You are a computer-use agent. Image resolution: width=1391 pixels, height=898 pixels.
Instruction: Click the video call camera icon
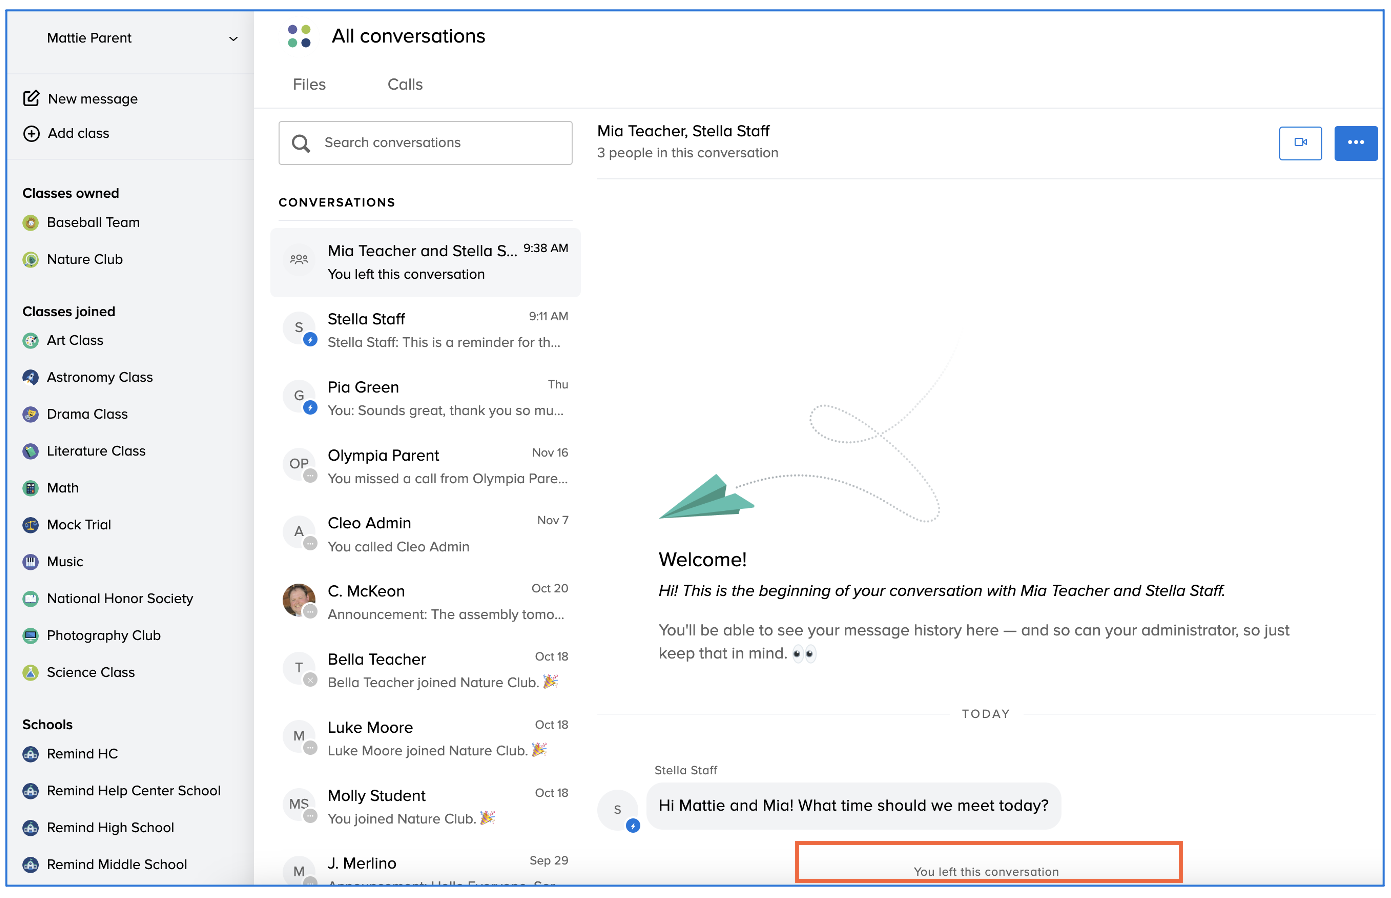[1300, 143]
